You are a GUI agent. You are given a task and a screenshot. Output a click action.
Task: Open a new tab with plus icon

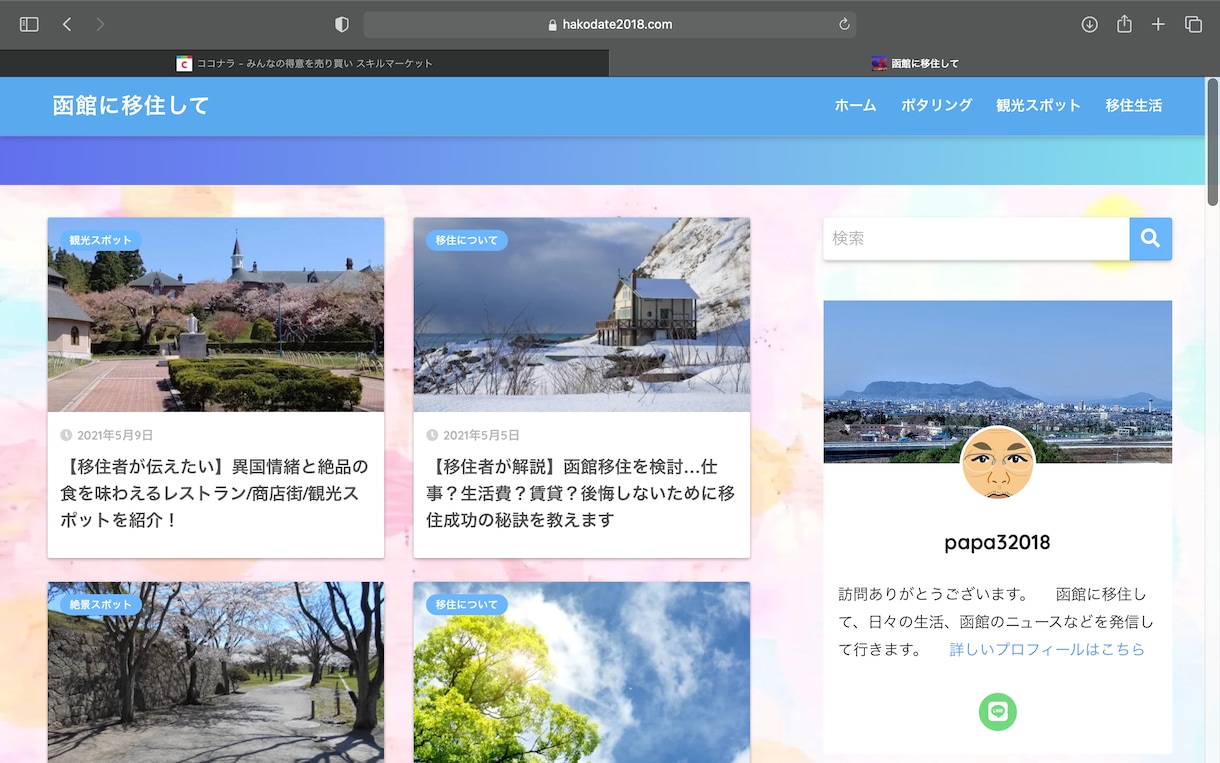pos(1158,24)
